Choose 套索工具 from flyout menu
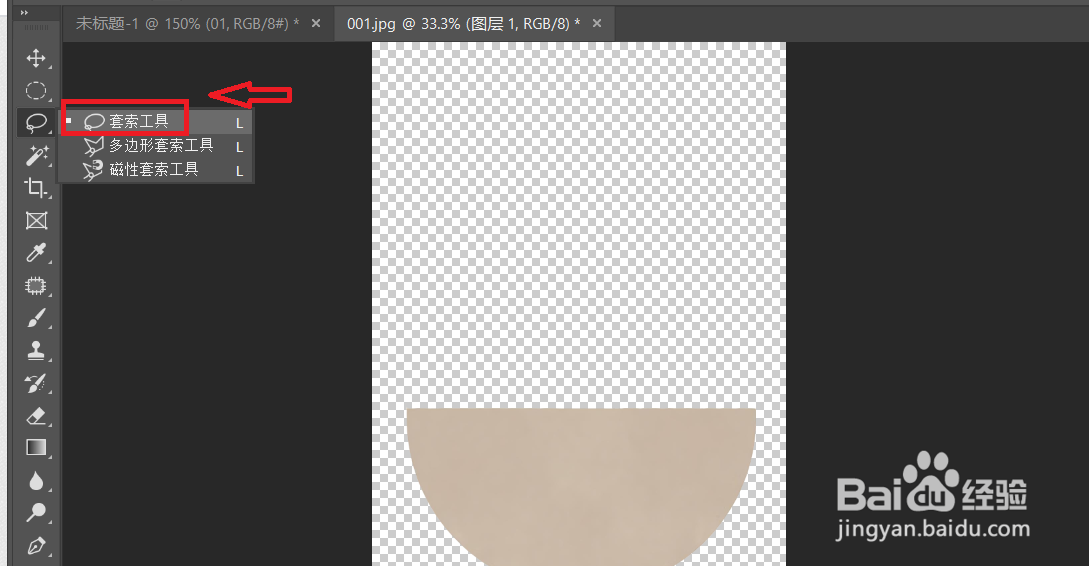 [156, 122]
